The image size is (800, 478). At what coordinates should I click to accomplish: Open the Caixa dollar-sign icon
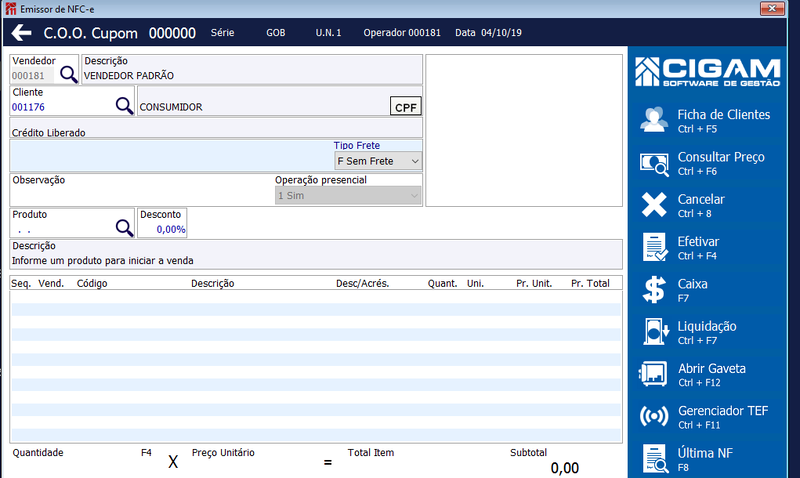[x=654, y=290]
